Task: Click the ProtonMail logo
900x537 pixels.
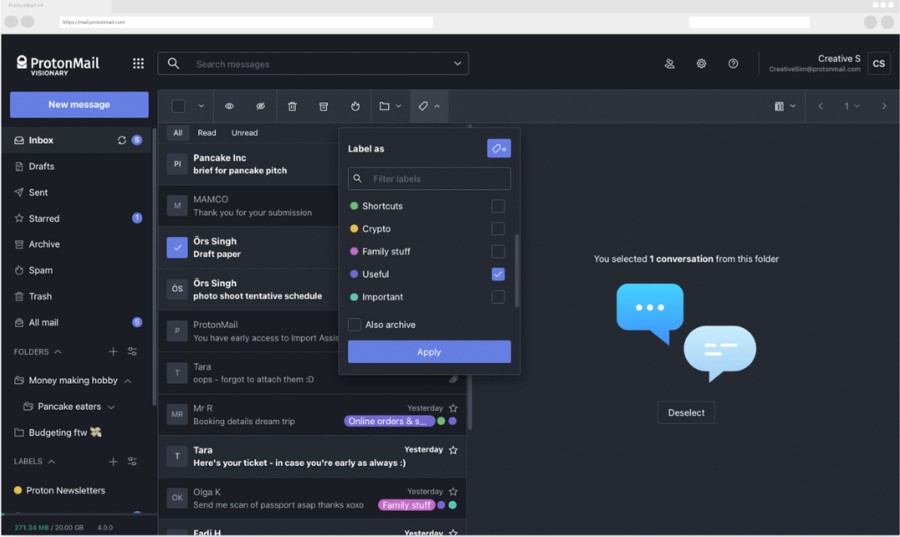Action: click(x=57, y=64)
